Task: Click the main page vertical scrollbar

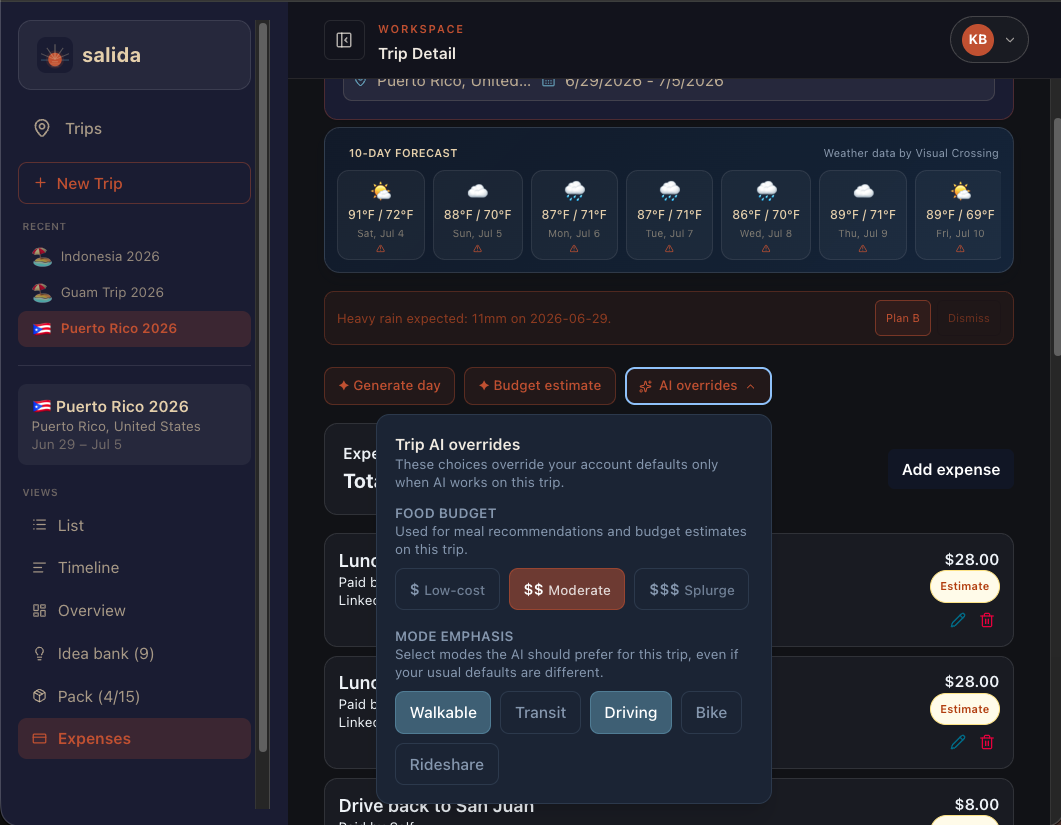Action: (x=1057, y=237)
